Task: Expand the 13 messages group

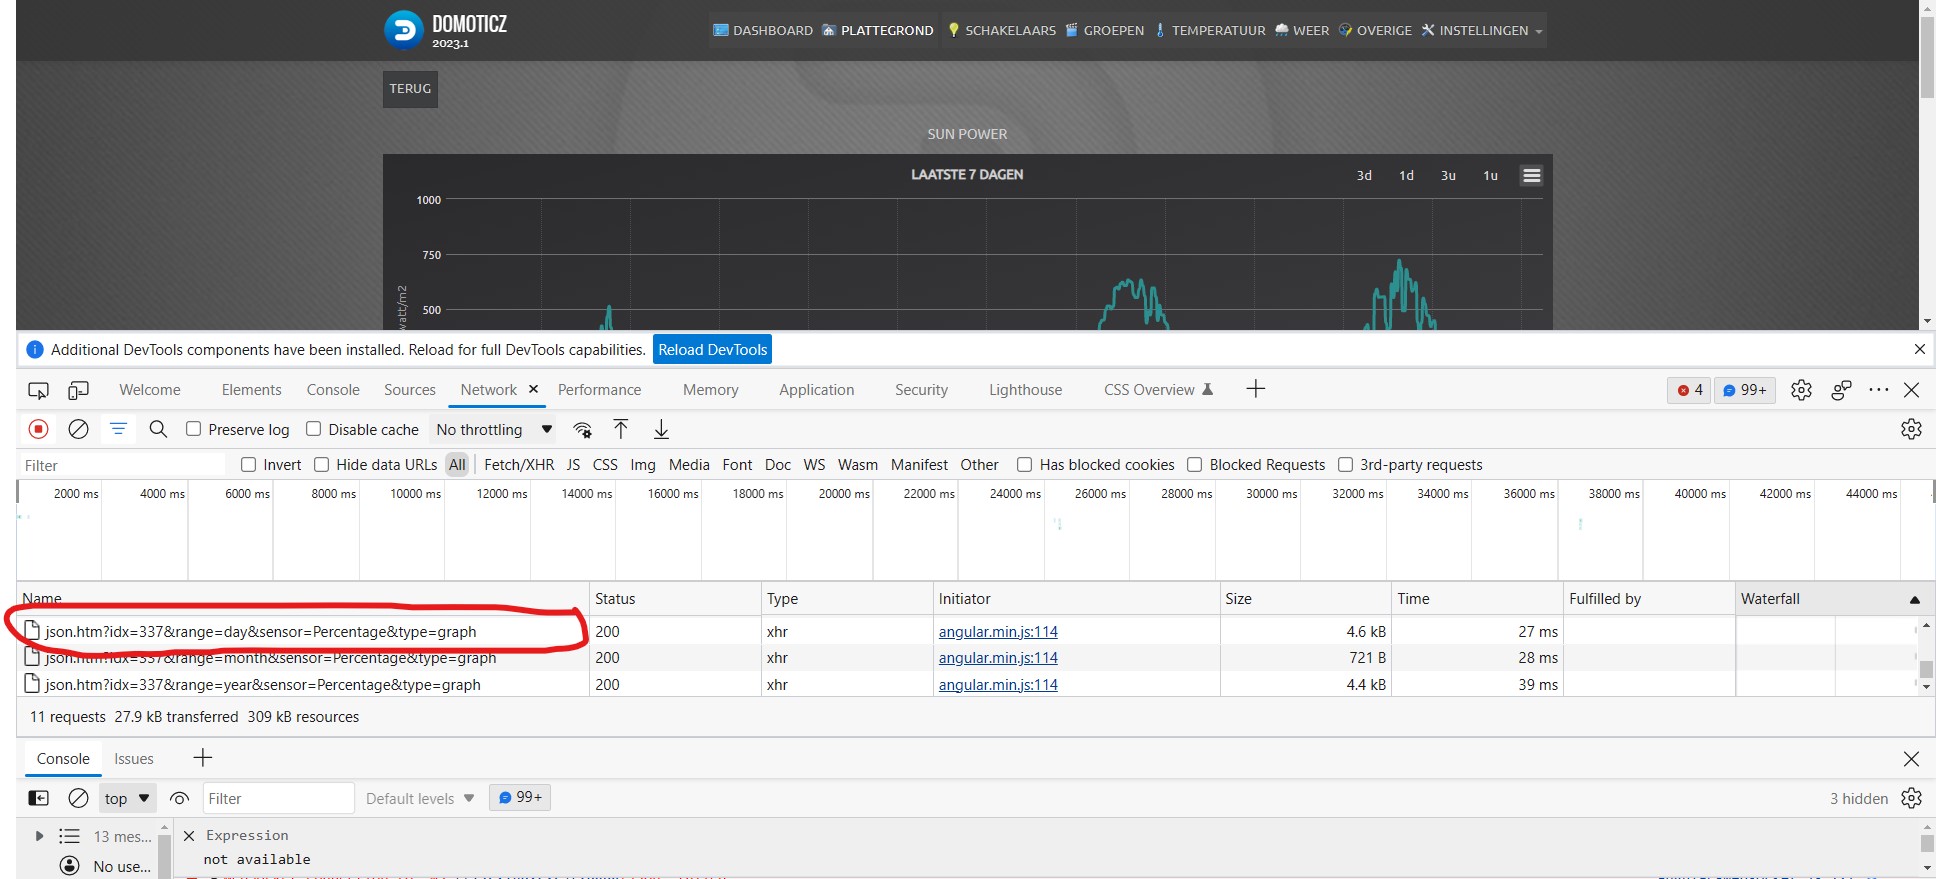Action: pos(39,836)
